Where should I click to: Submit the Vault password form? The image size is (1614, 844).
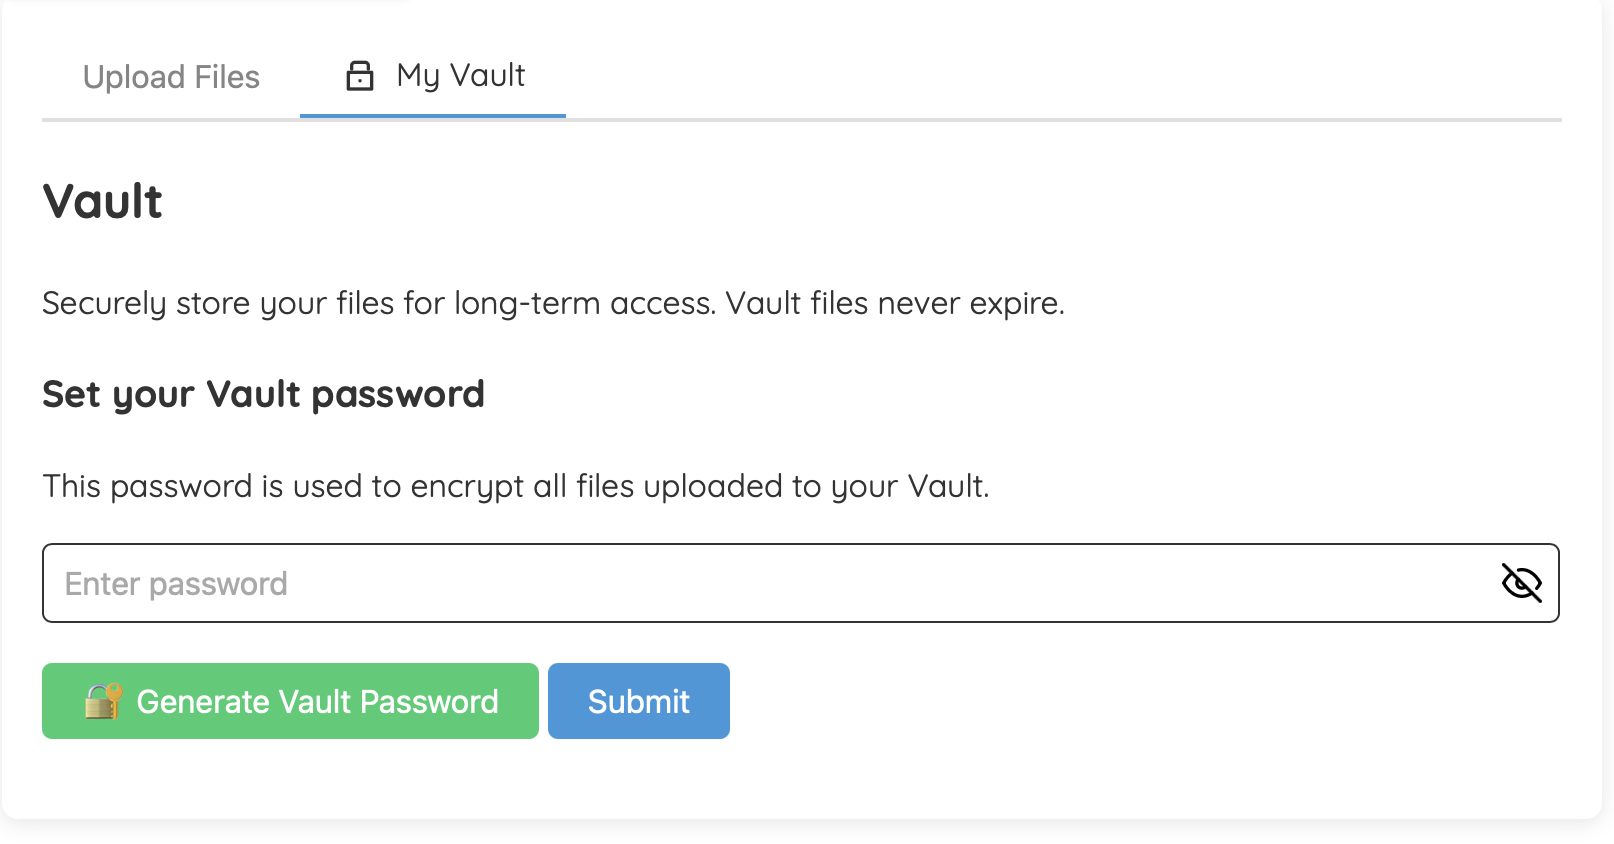pos(638,701)
